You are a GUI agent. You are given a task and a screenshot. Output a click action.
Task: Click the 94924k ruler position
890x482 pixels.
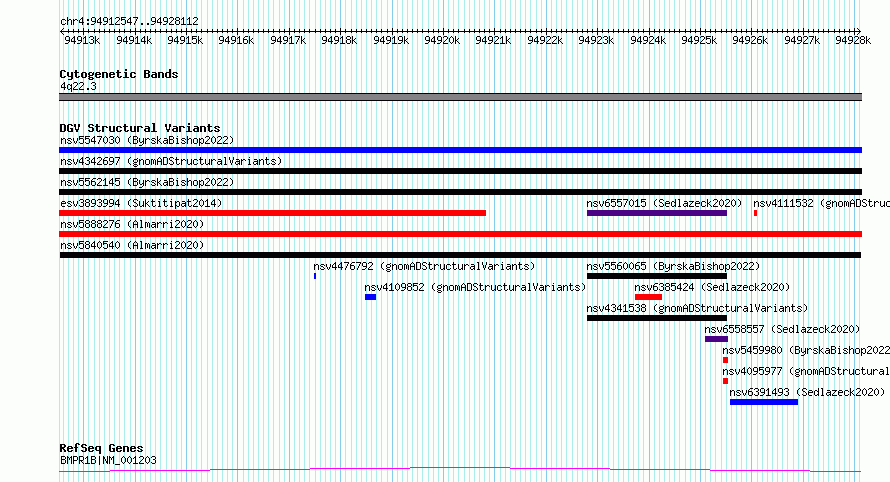coord(648,40)
